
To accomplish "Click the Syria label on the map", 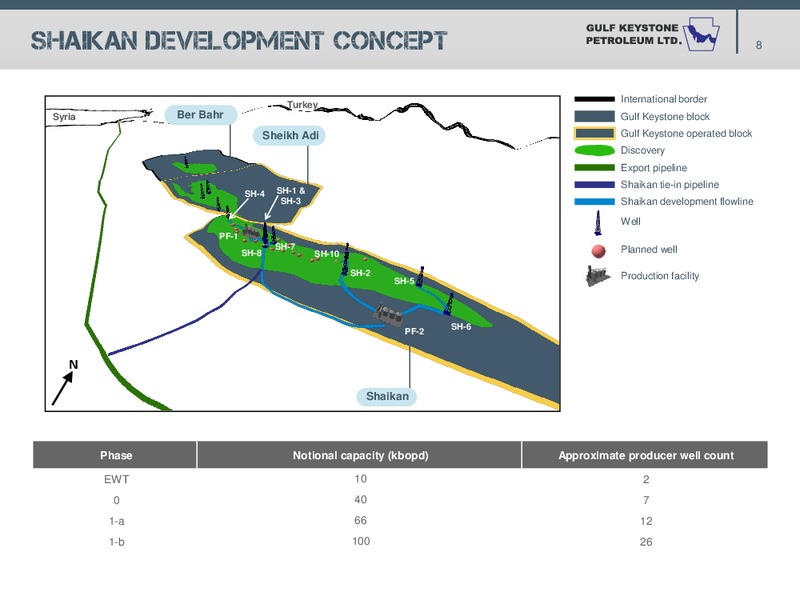I will 64,117.
